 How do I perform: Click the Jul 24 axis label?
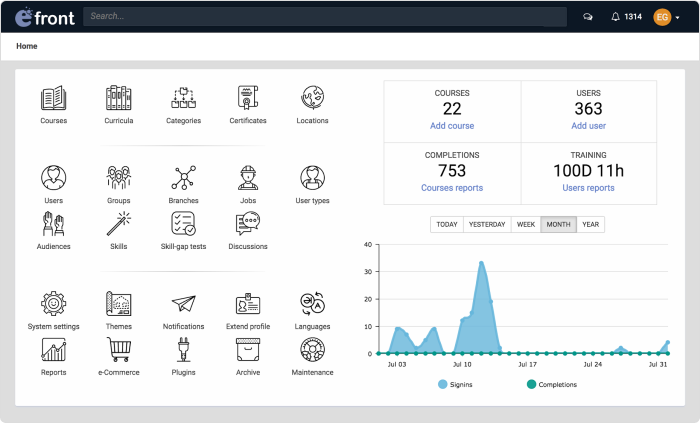[x=593, y=365]
